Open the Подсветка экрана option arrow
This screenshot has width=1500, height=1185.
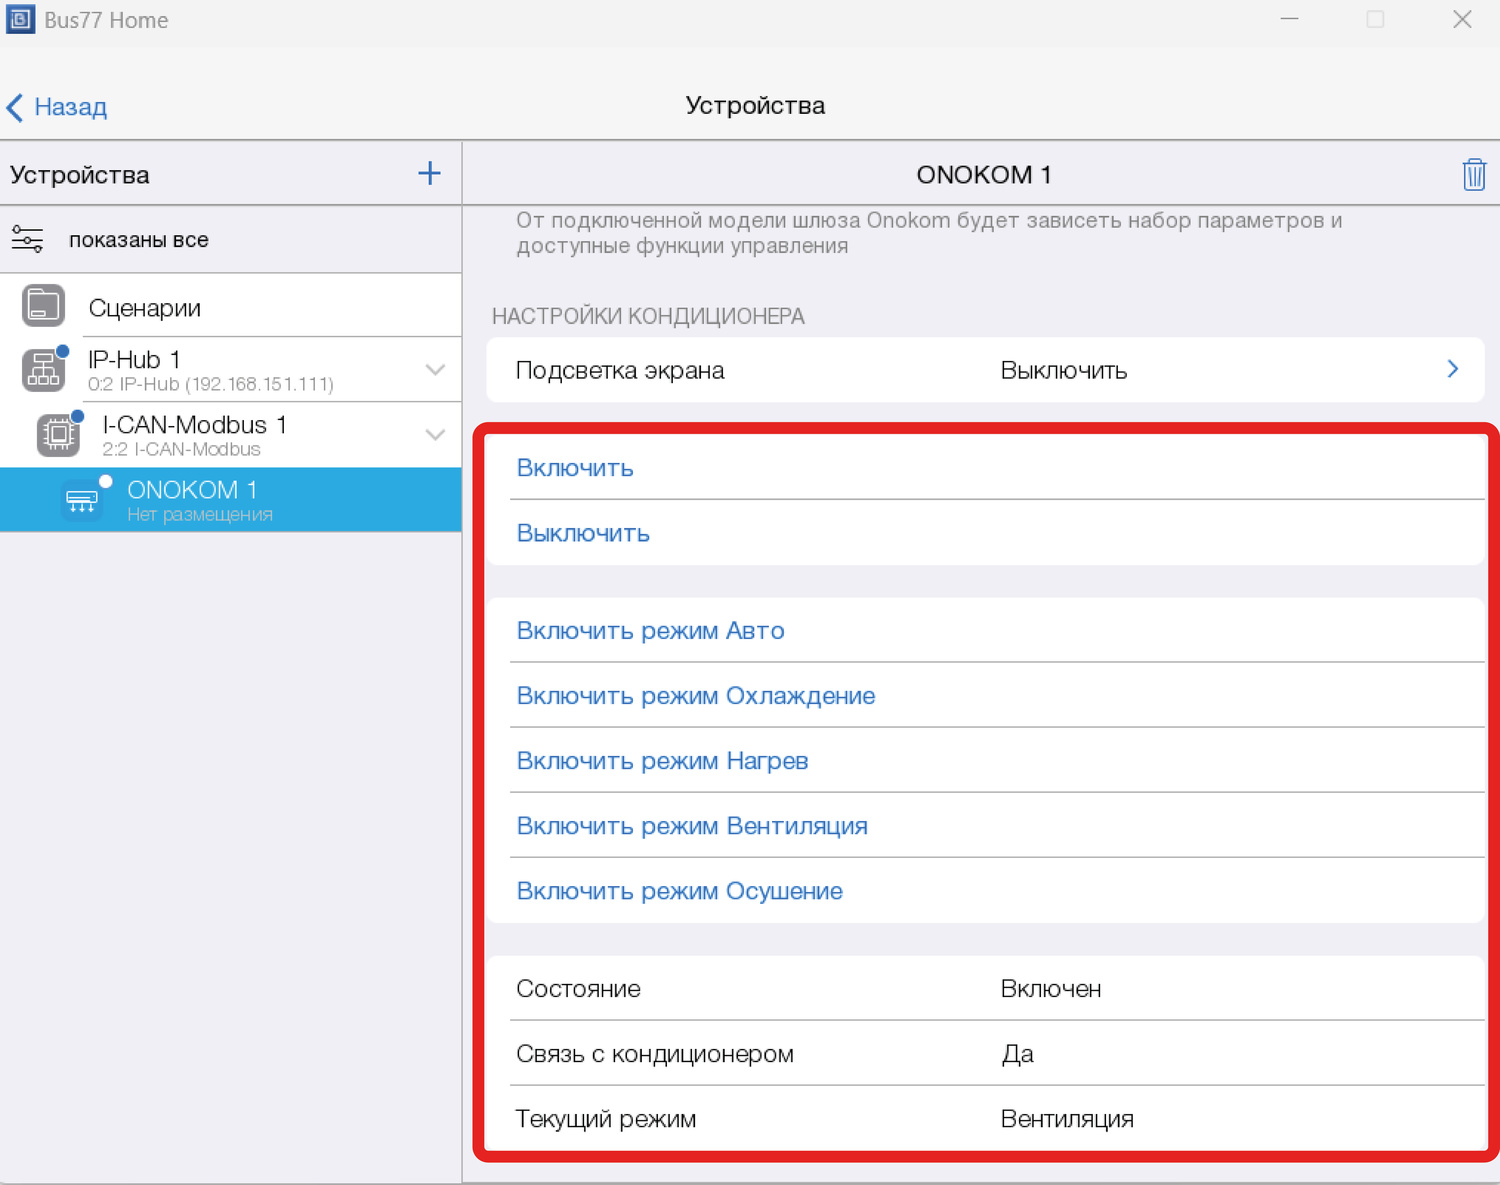click(x=1452, y=370)
